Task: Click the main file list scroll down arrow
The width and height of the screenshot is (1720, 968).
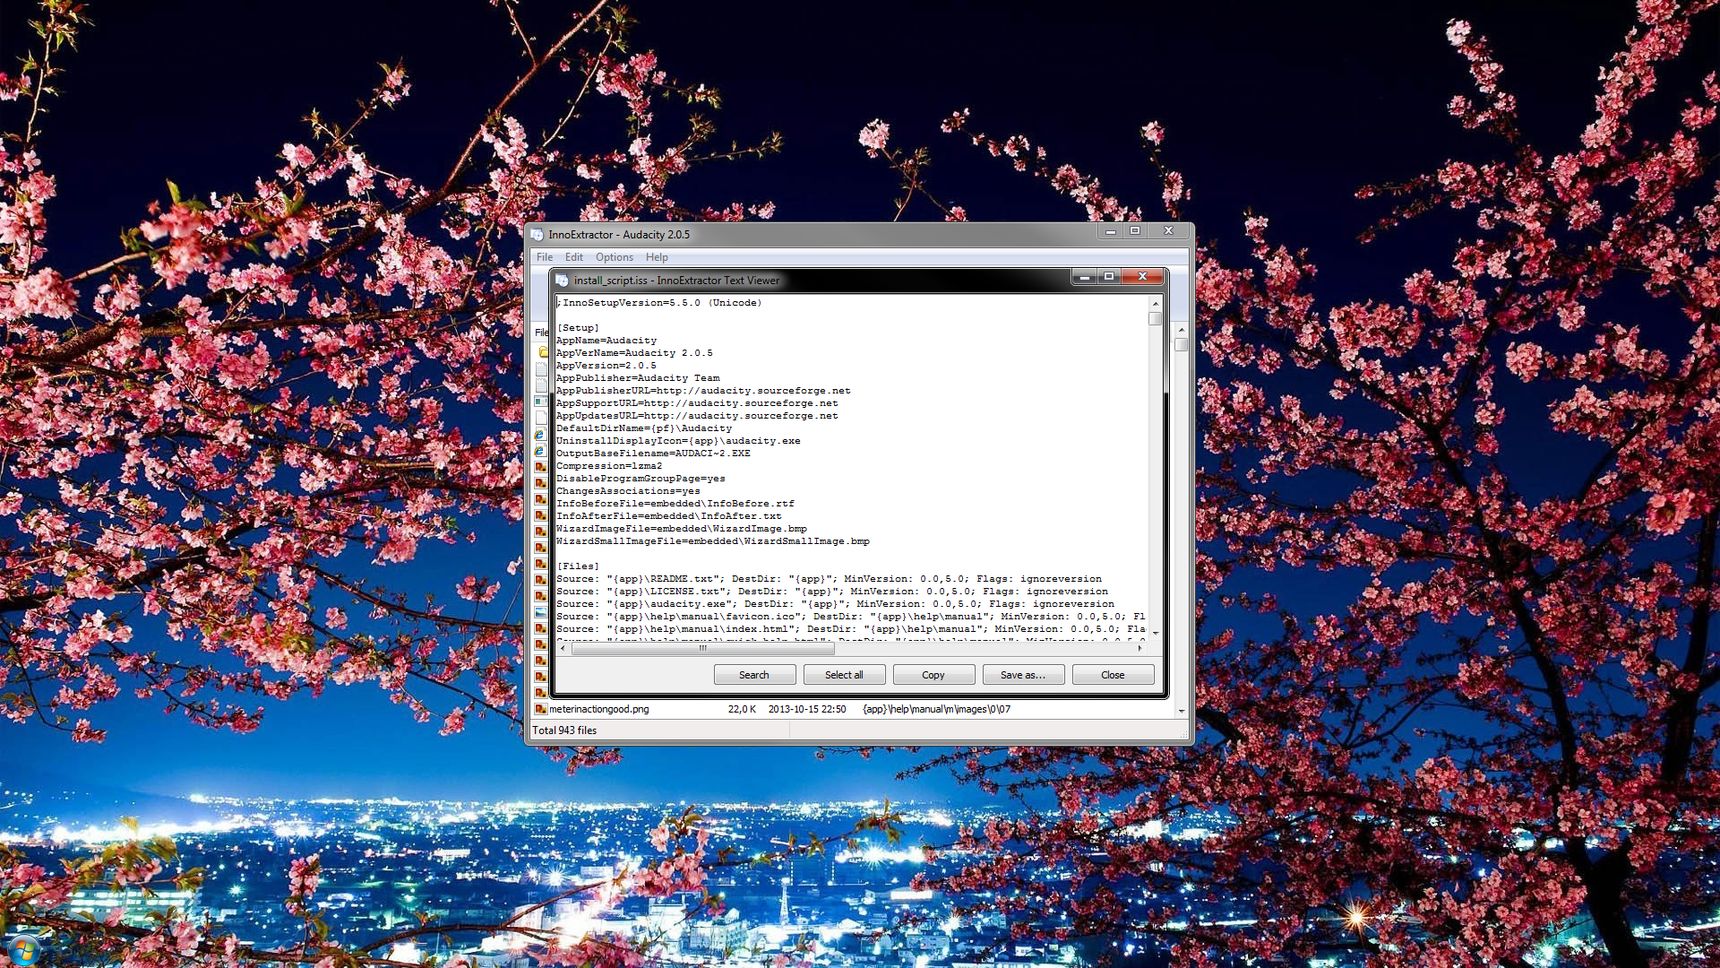Action: pyautogui.click(x=1181, y=711)
